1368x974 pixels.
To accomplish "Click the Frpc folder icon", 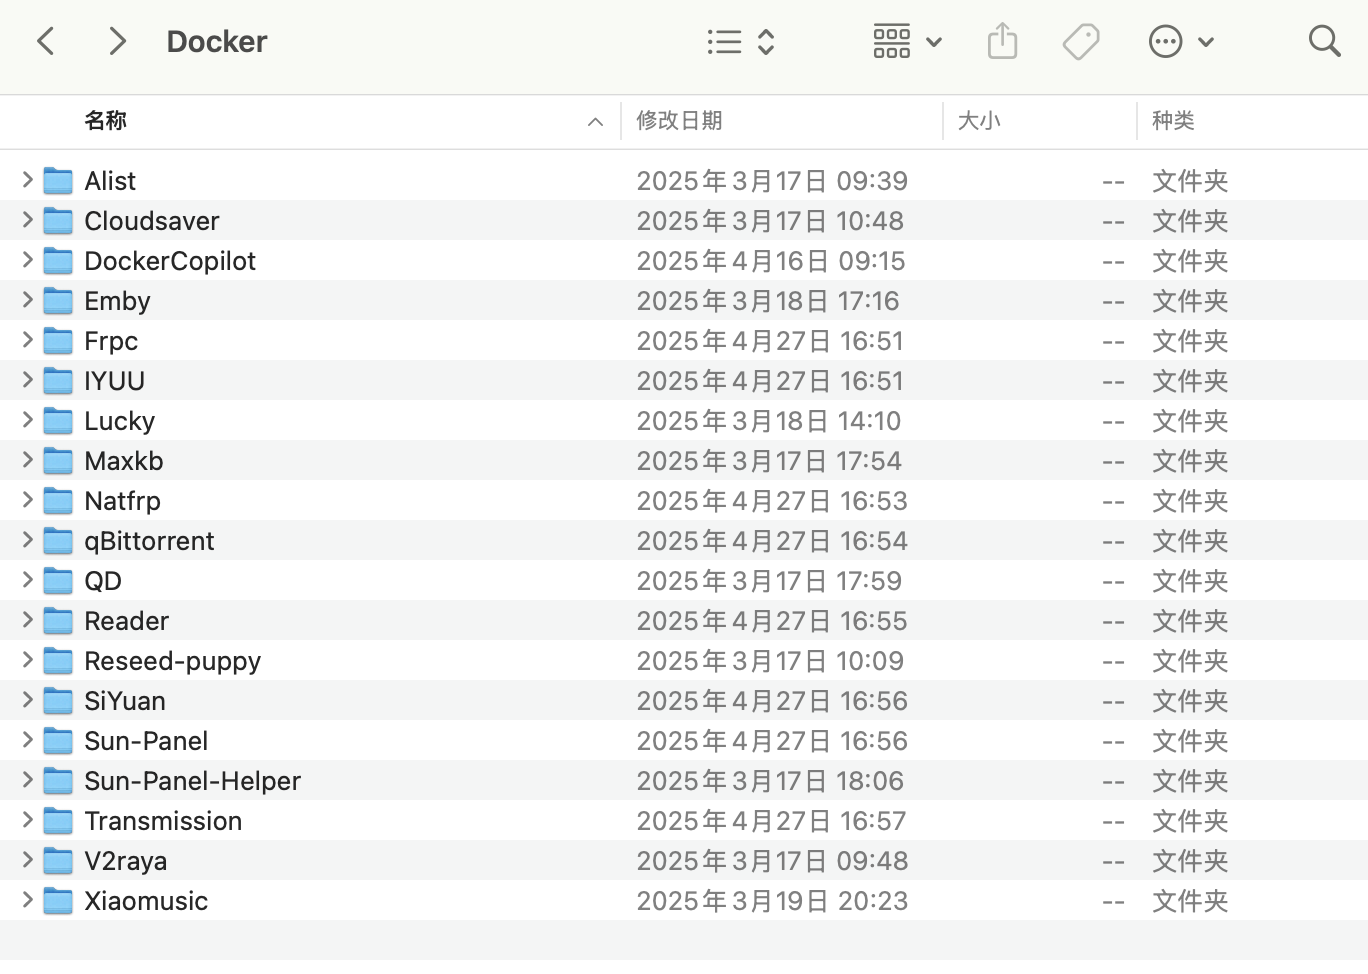I will [59, 341].
